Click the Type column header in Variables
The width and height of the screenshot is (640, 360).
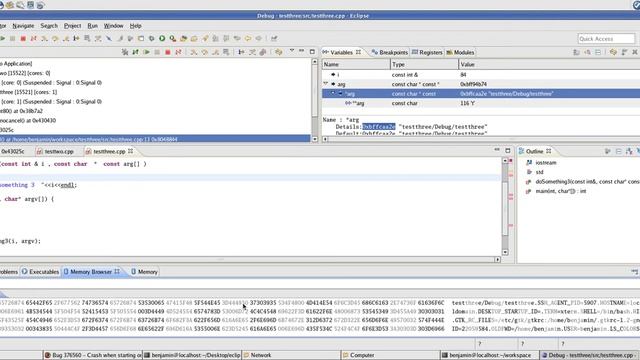pos(424,64)
